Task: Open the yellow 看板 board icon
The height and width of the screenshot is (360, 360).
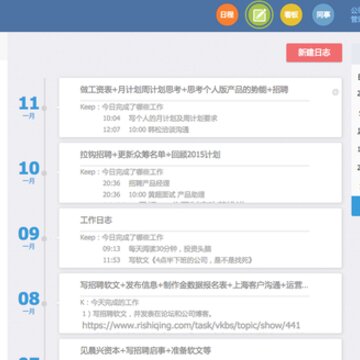Action: [291, 15]
